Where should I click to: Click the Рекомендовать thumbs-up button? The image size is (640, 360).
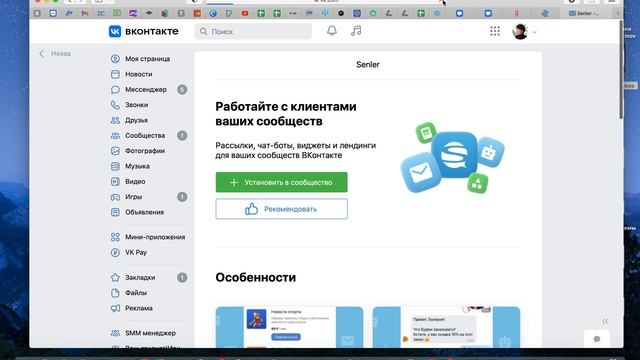tap(282, 209)
